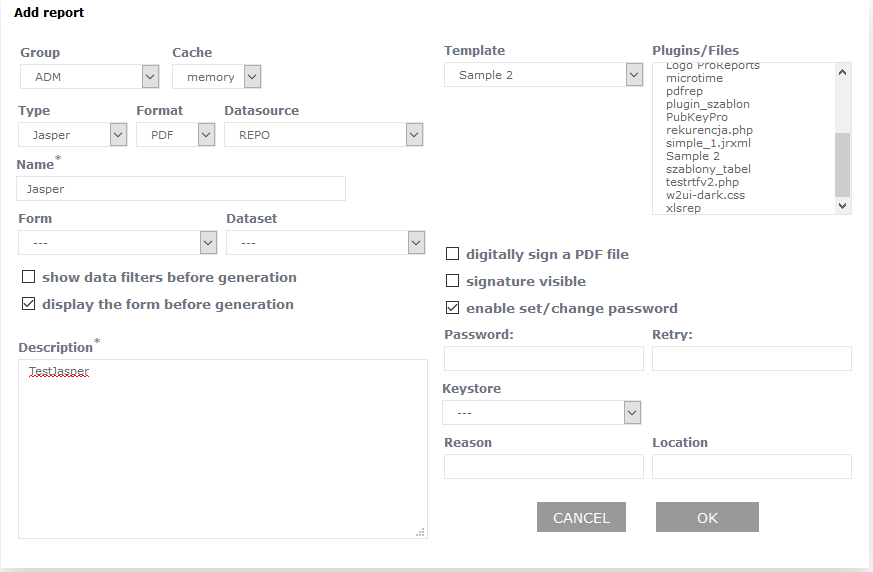This screenshot has width=873, height=572.
Task: Focus the Name text field containing Jasper
Action: coord(181,188)
